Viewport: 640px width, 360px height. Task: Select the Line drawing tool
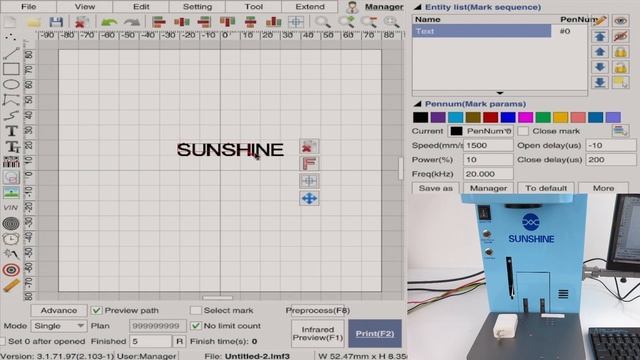(11, 53)
